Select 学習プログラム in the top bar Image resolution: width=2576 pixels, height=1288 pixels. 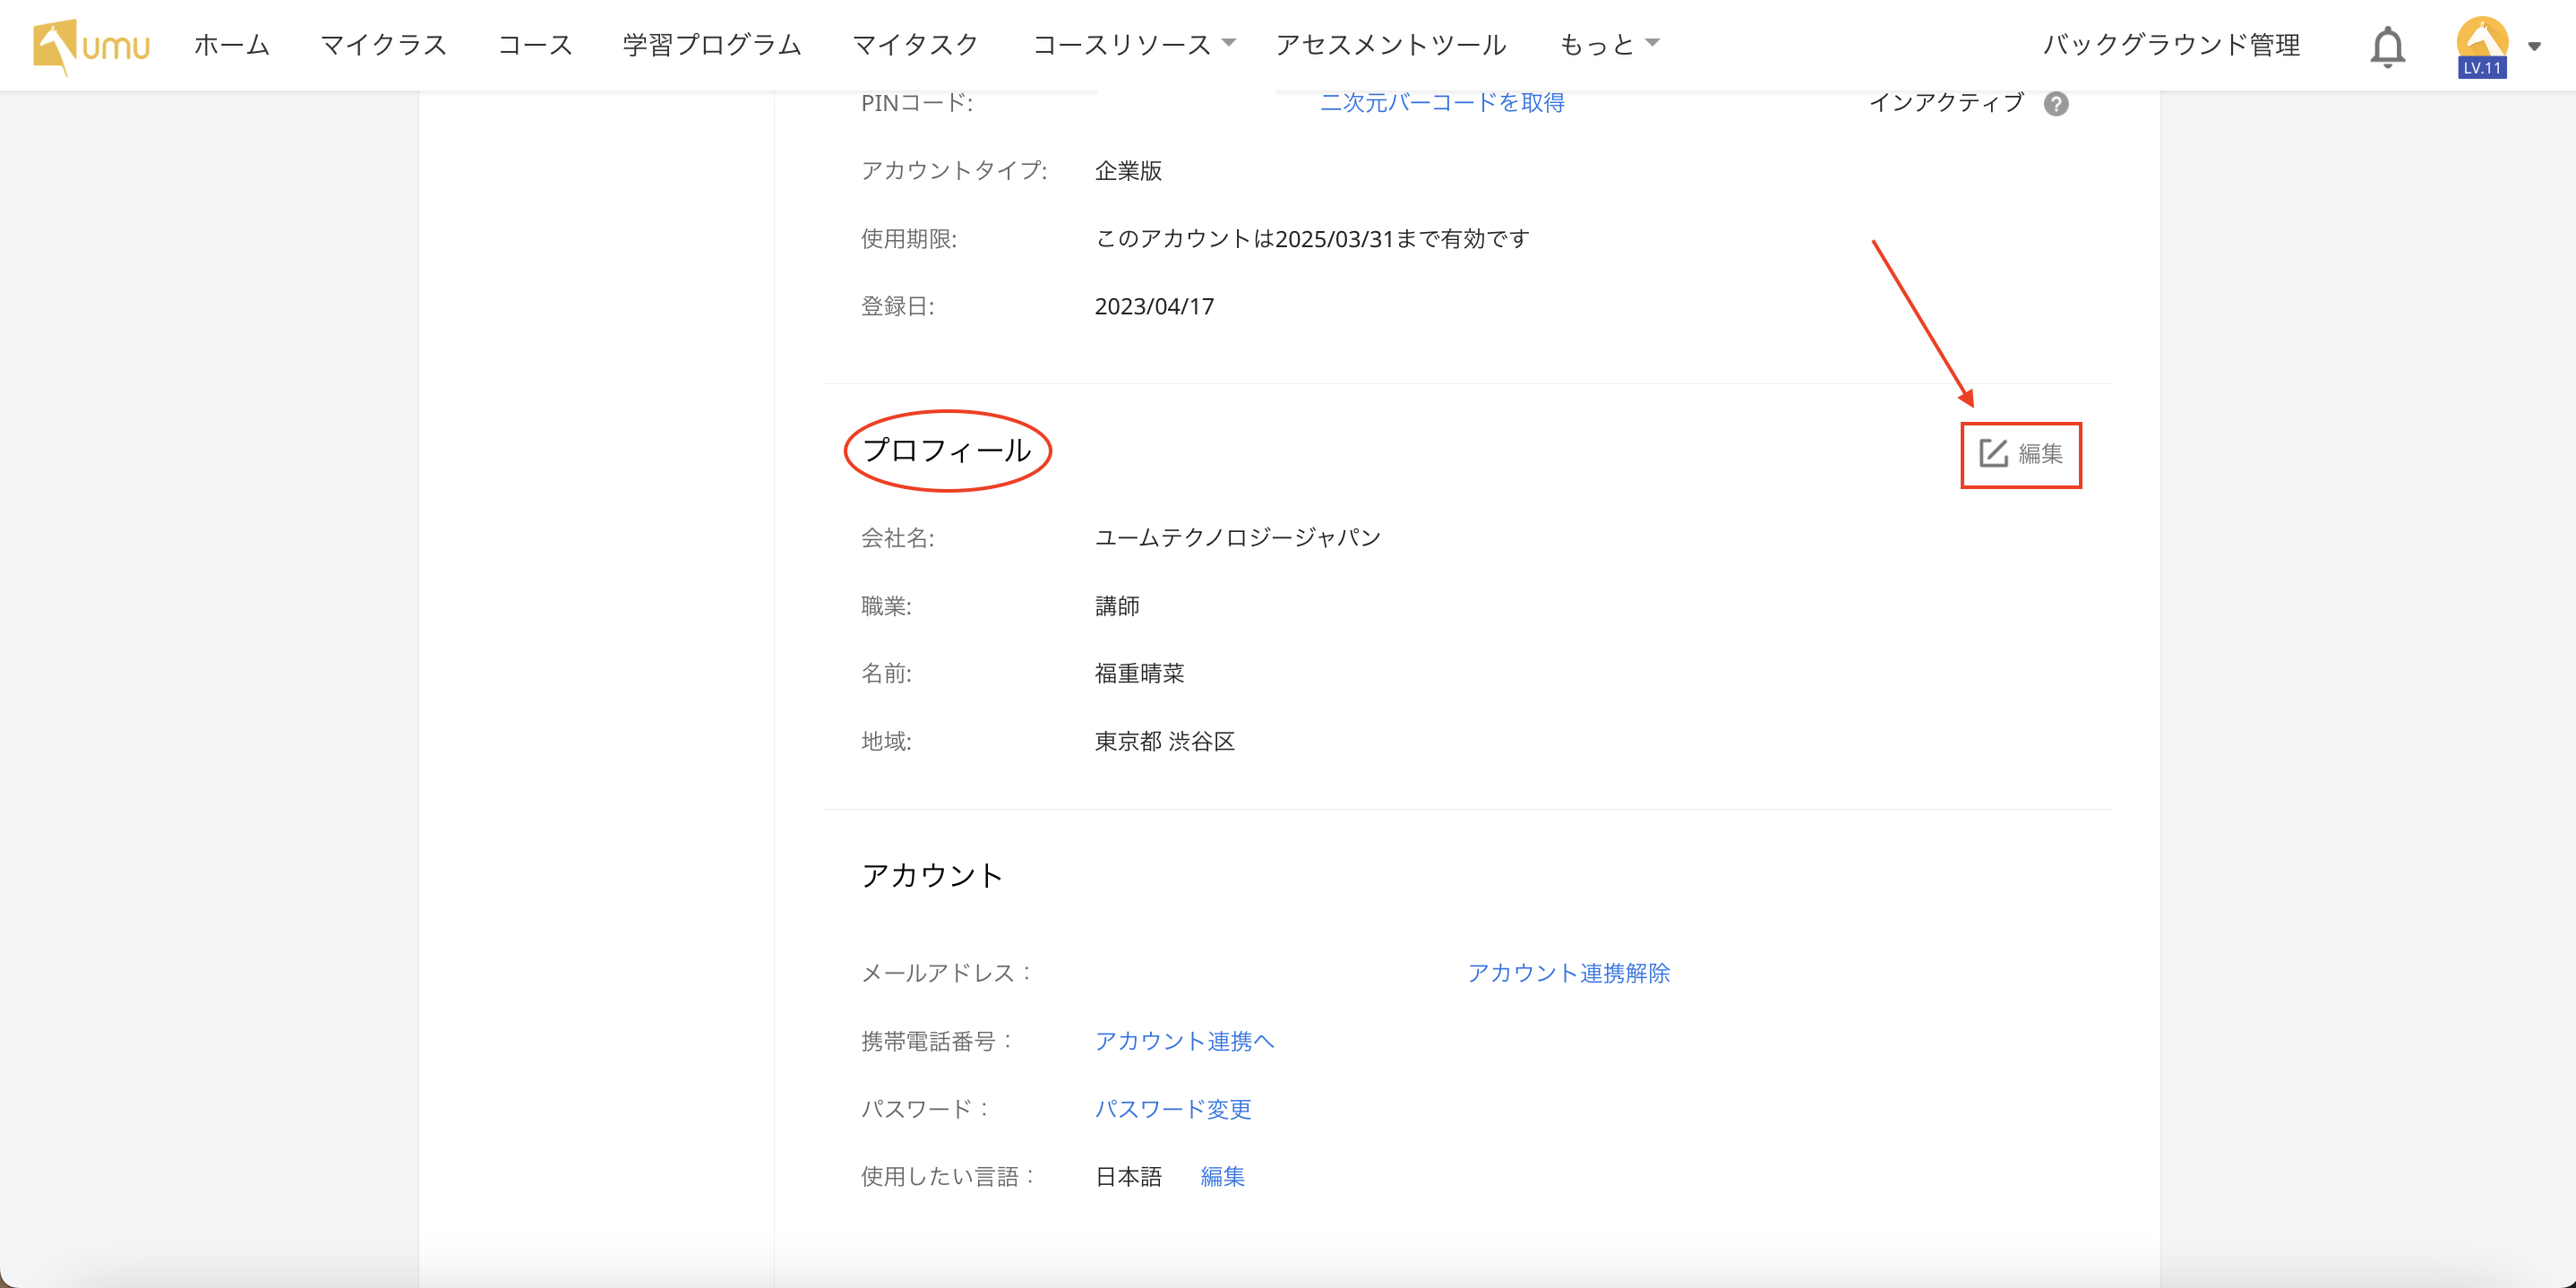pos(711,45)
